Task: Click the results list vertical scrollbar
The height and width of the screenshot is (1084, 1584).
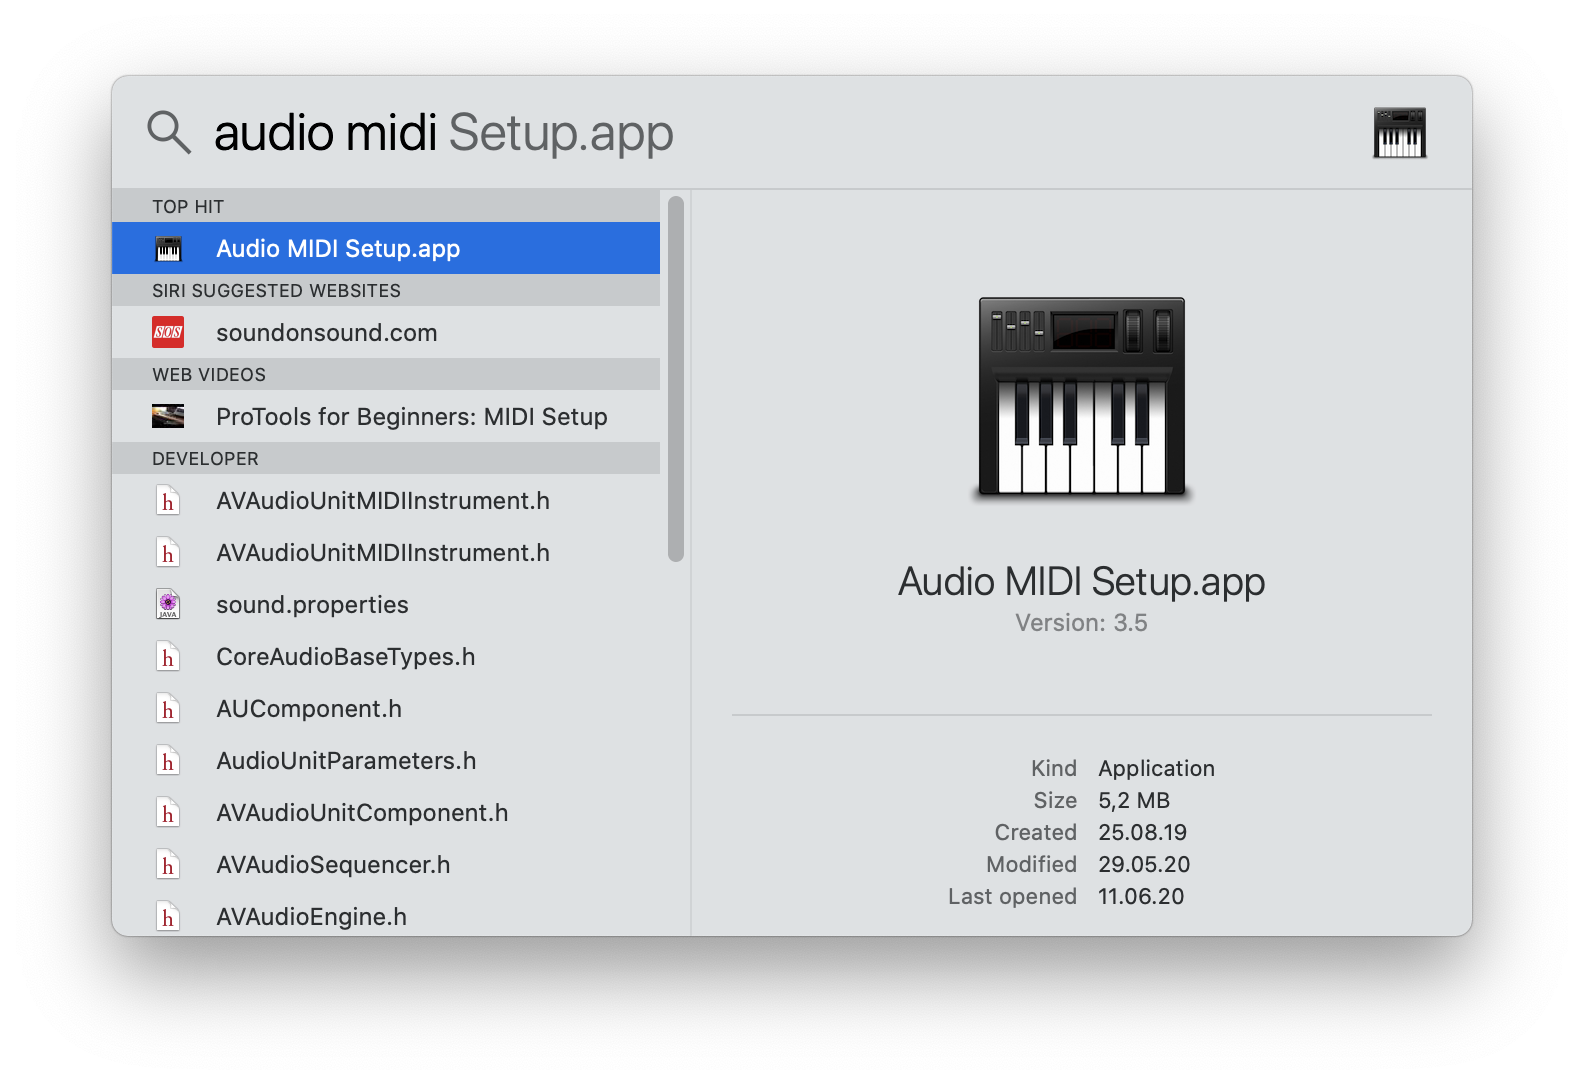Action: tap(676, 380)
